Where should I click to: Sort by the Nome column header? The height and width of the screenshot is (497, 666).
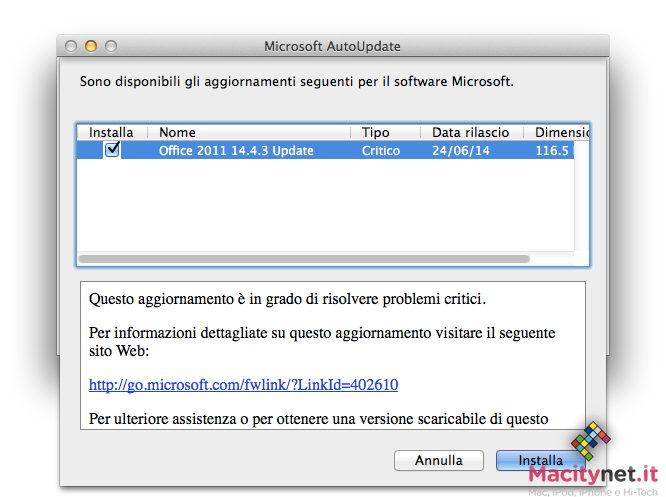pos(249,132)
